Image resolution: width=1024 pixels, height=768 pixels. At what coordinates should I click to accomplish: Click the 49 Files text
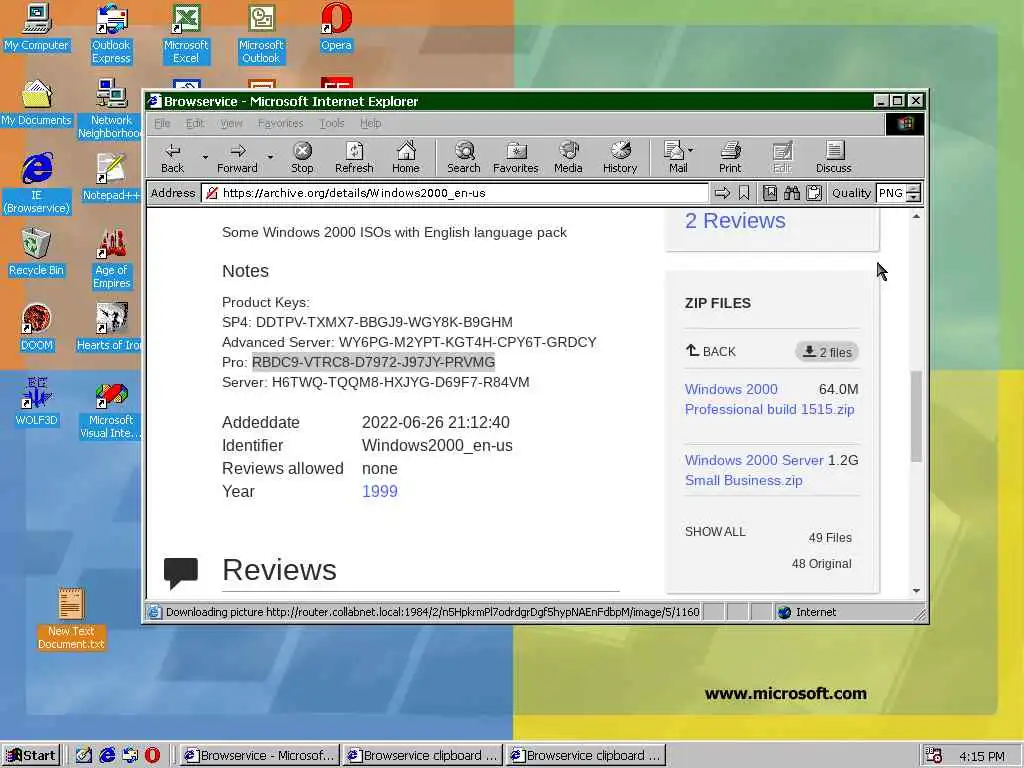pos(830,537)
